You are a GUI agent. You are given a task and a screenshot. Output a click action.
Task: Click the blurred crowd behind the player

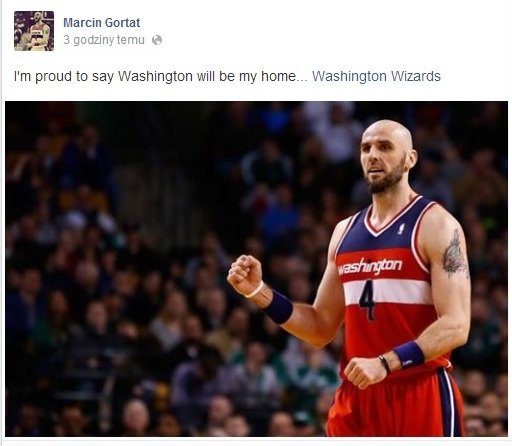point(133,267)
